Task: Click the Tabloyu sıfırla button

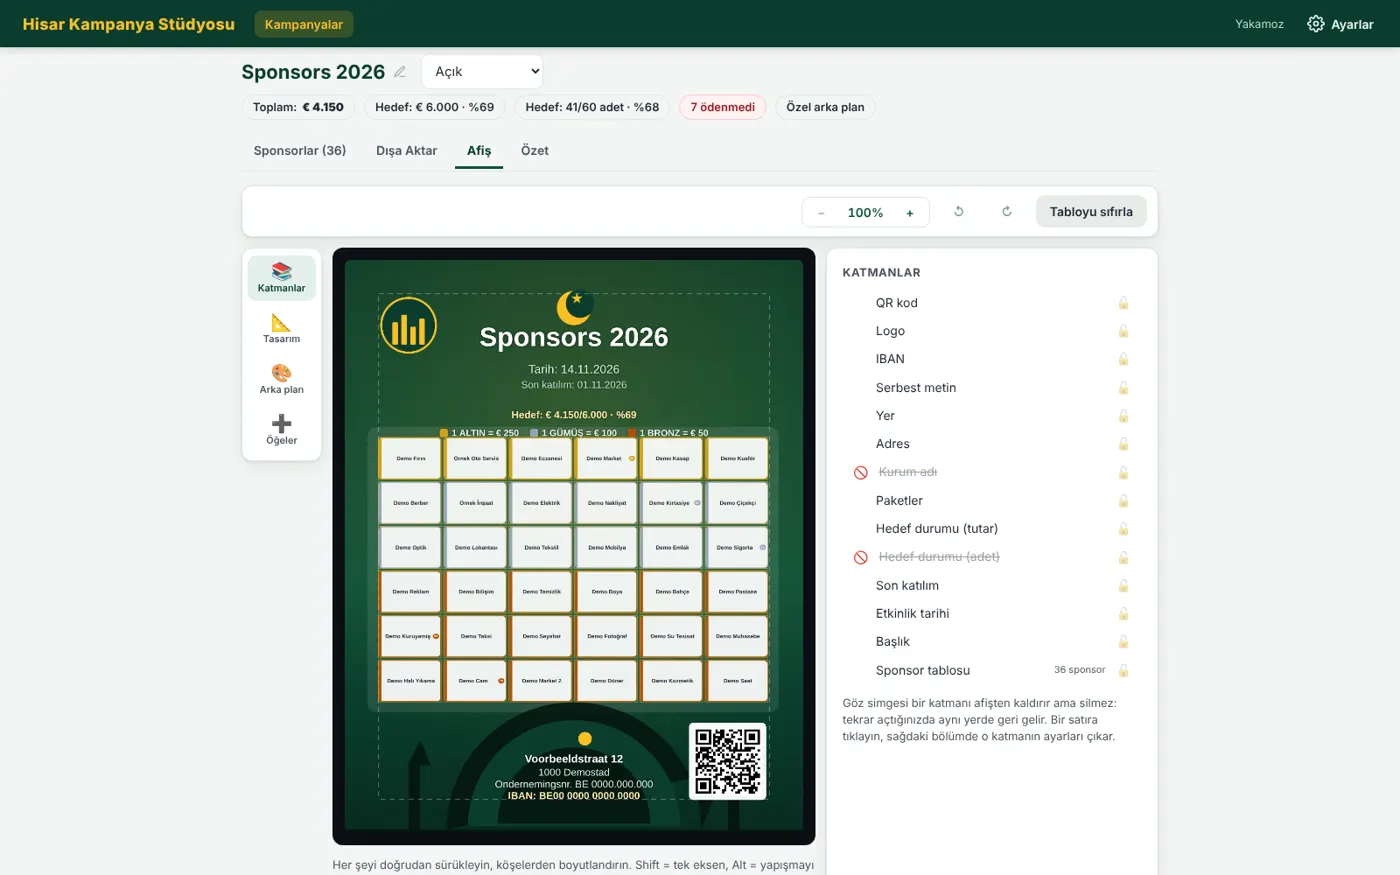Action: click(x=1091, y=212)
